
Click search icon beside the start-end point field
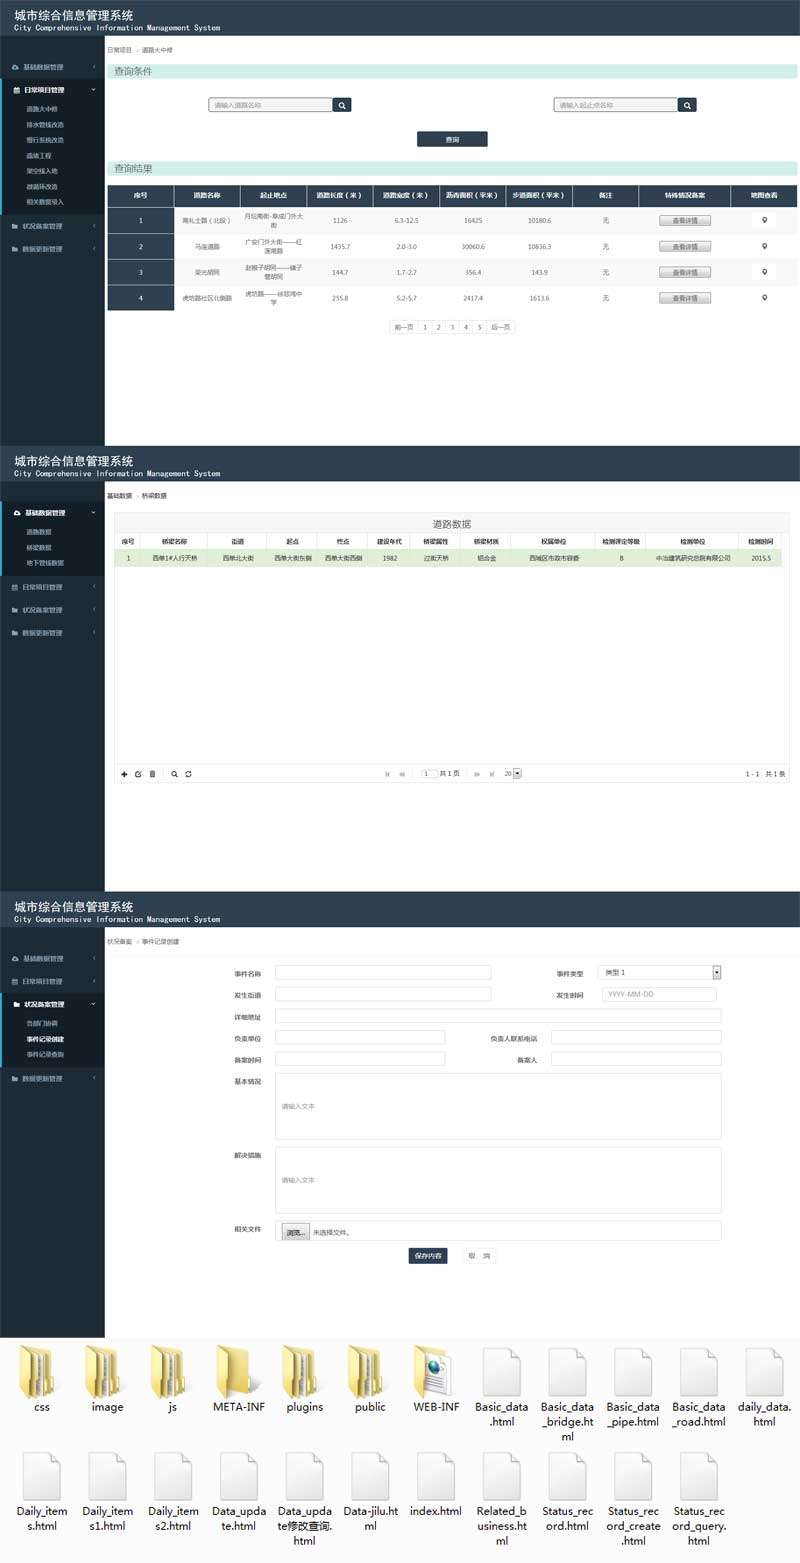pos(687,105)
